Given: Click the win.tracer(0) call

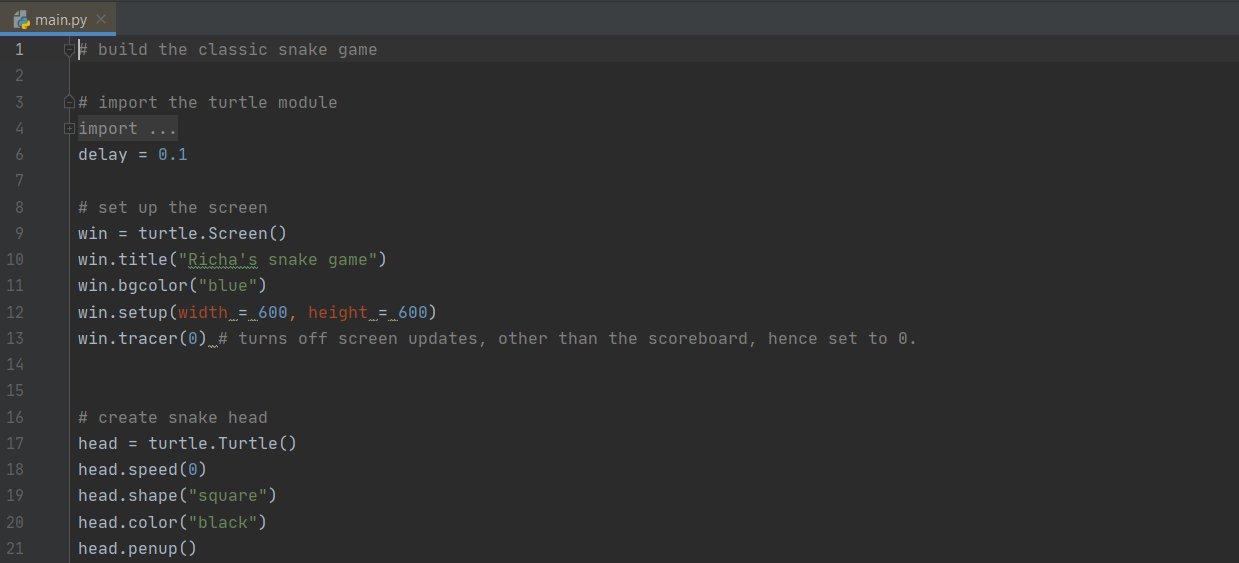Looking at the screenshot, I should tap(143, 338).
